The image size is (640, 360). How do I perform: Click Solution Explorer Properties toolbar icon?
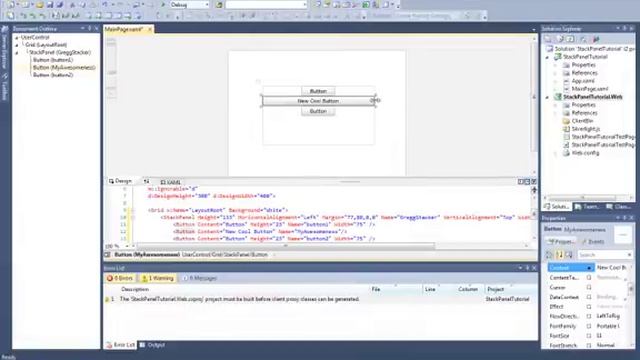(548, 39)
